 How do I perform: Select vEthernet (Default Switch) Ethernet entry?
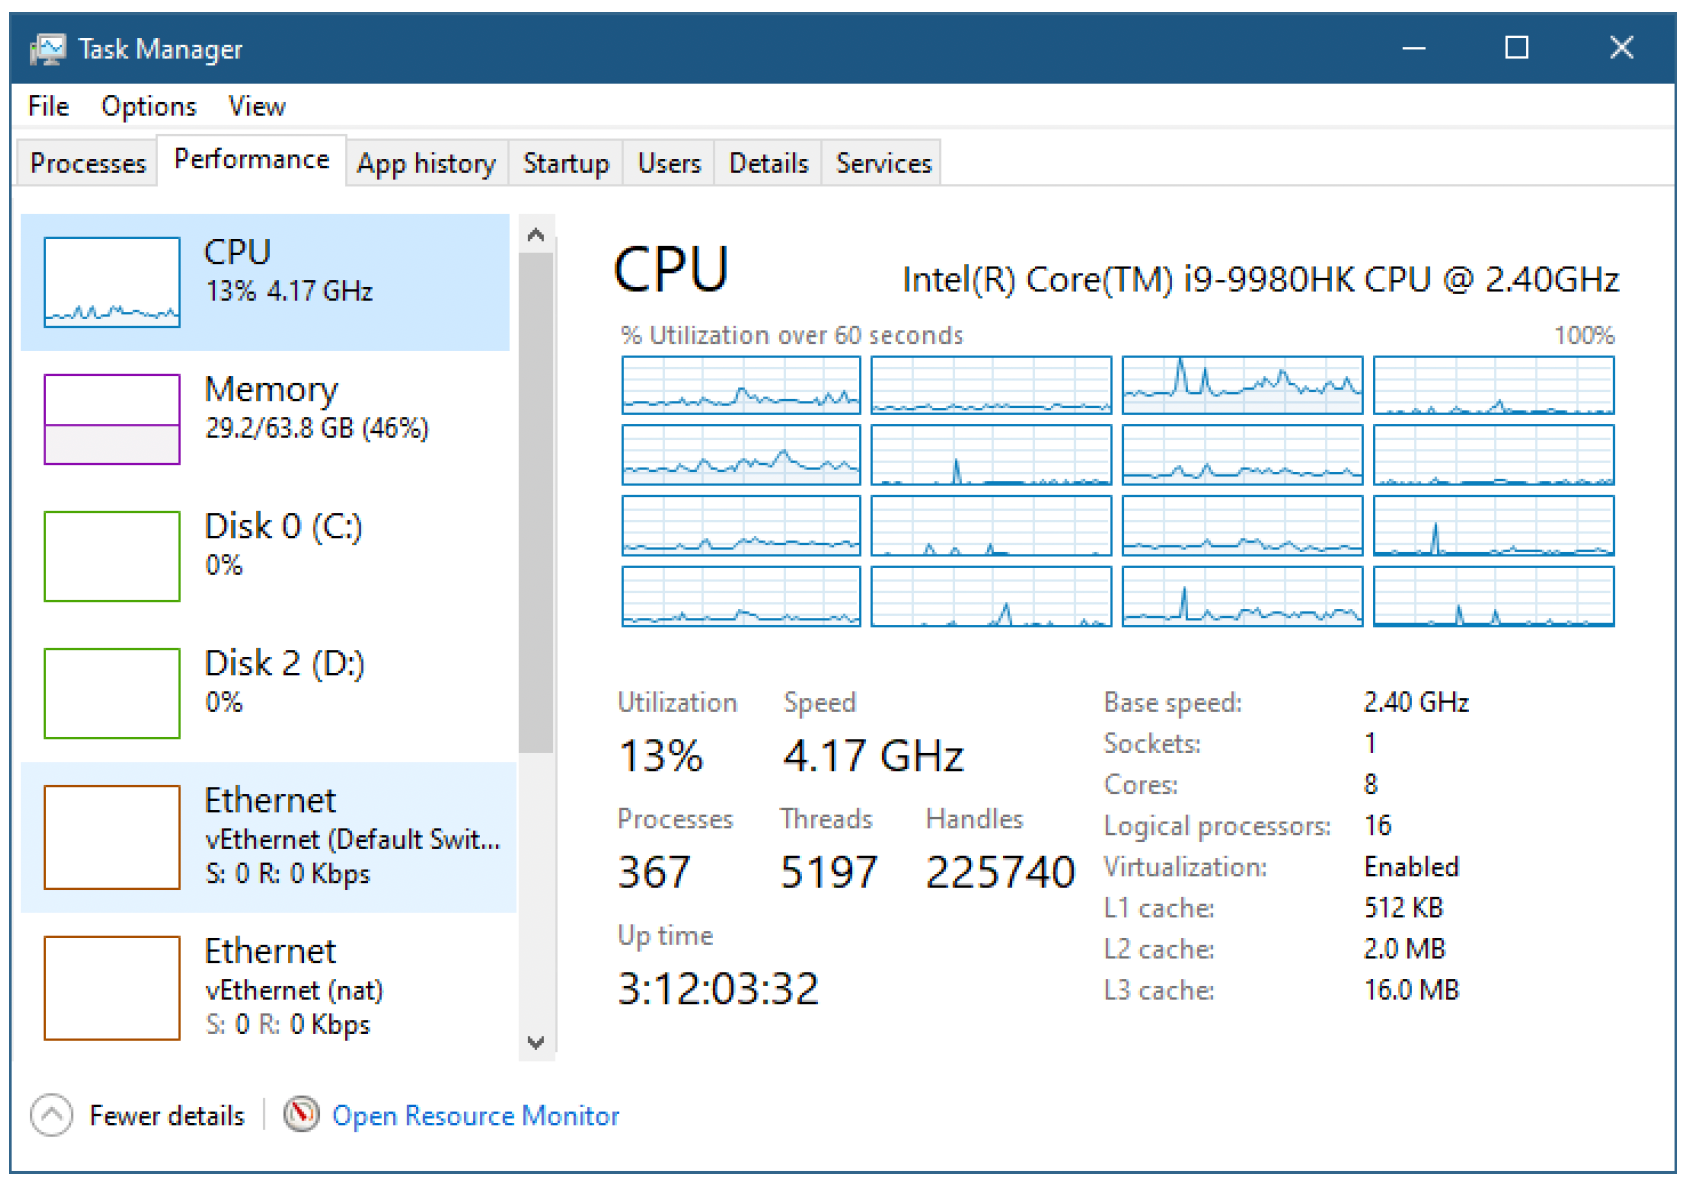point(268,837)
